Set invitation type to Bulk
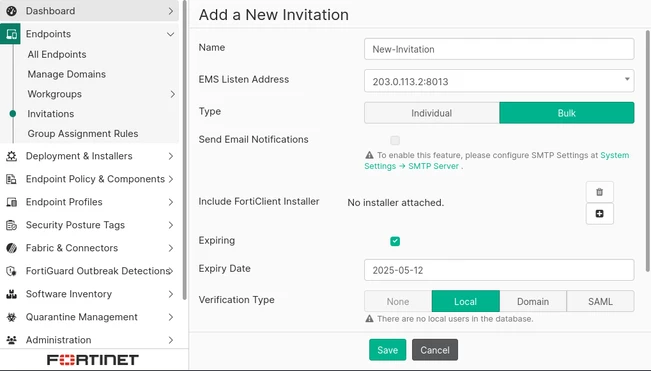This screenshot has width=651, height=371. pos(566,113)
